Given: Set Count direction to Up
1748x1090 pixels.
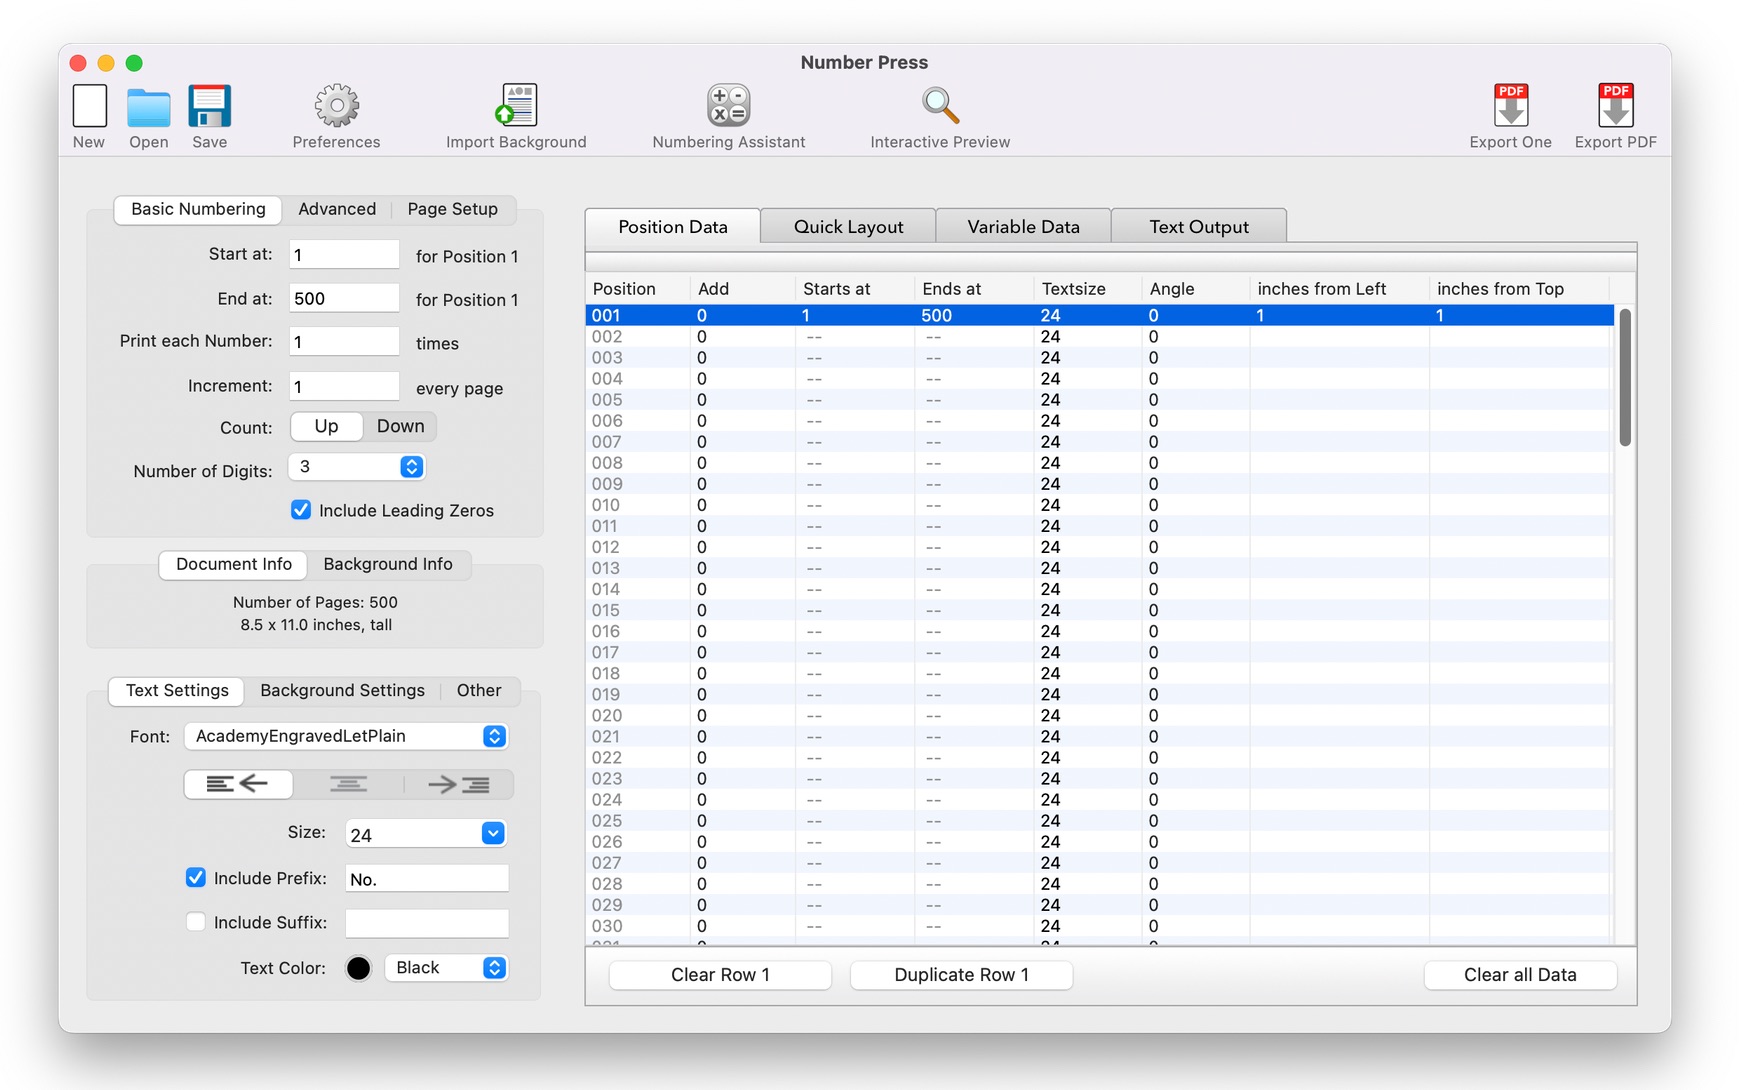Looking at the screenshot, I should coord(326,426).
